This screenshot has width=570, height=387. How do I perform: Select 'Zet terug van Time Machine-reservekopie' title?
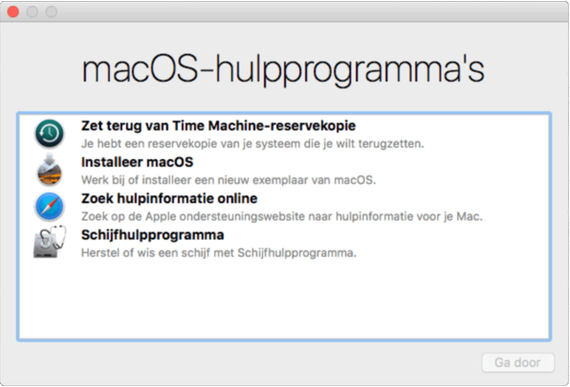[218, 126]
